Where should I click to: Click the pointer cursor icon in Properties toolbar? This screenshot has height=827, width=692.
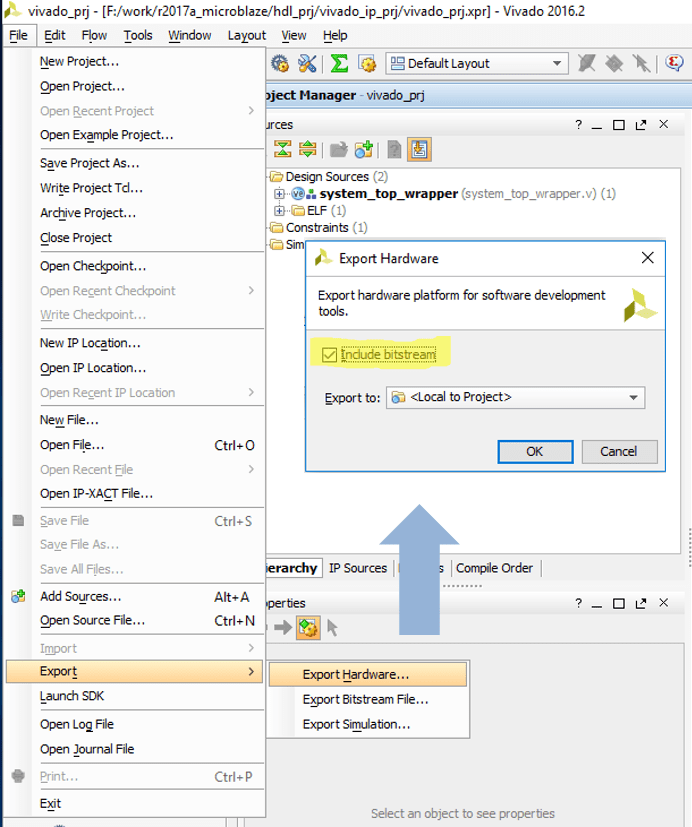(x=332, y=628)
